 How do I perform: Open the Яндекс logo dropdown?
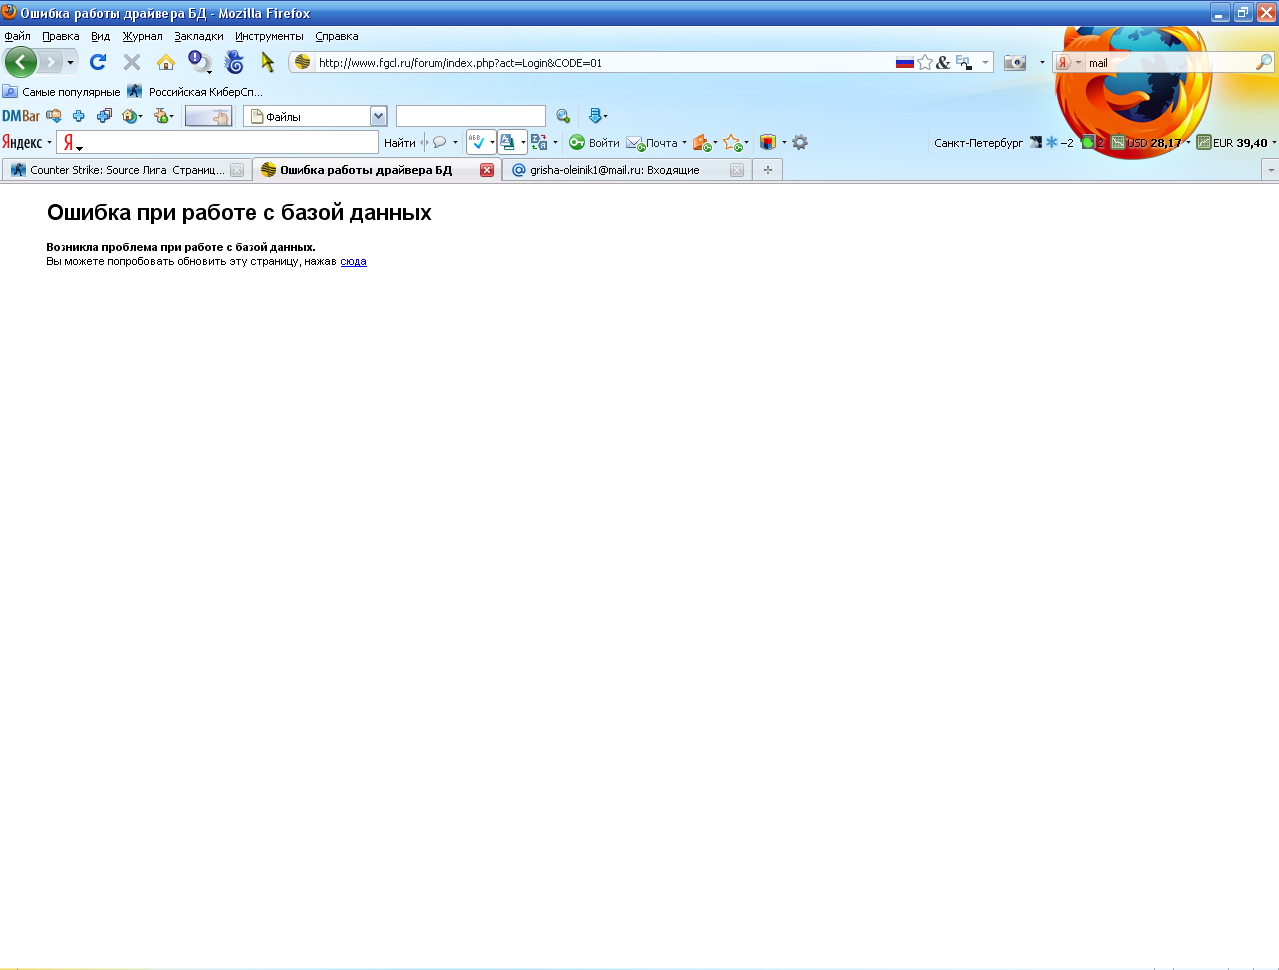[26, 142]
